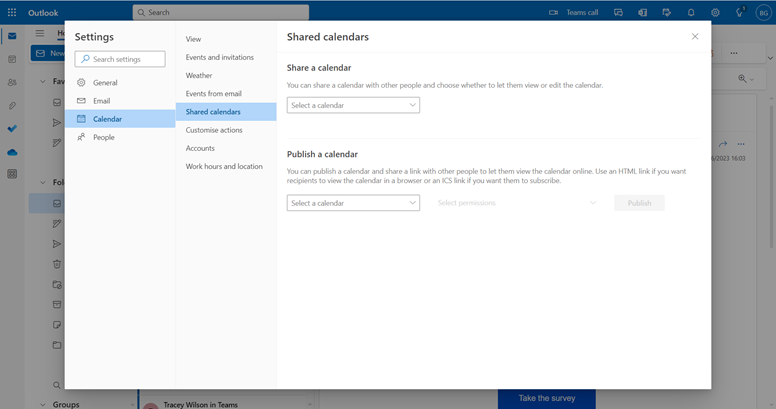Expand the Select permissions dropdown
The width and height of the screenshot is (776, 409).
pyautogui.click(x=516, y=203)
